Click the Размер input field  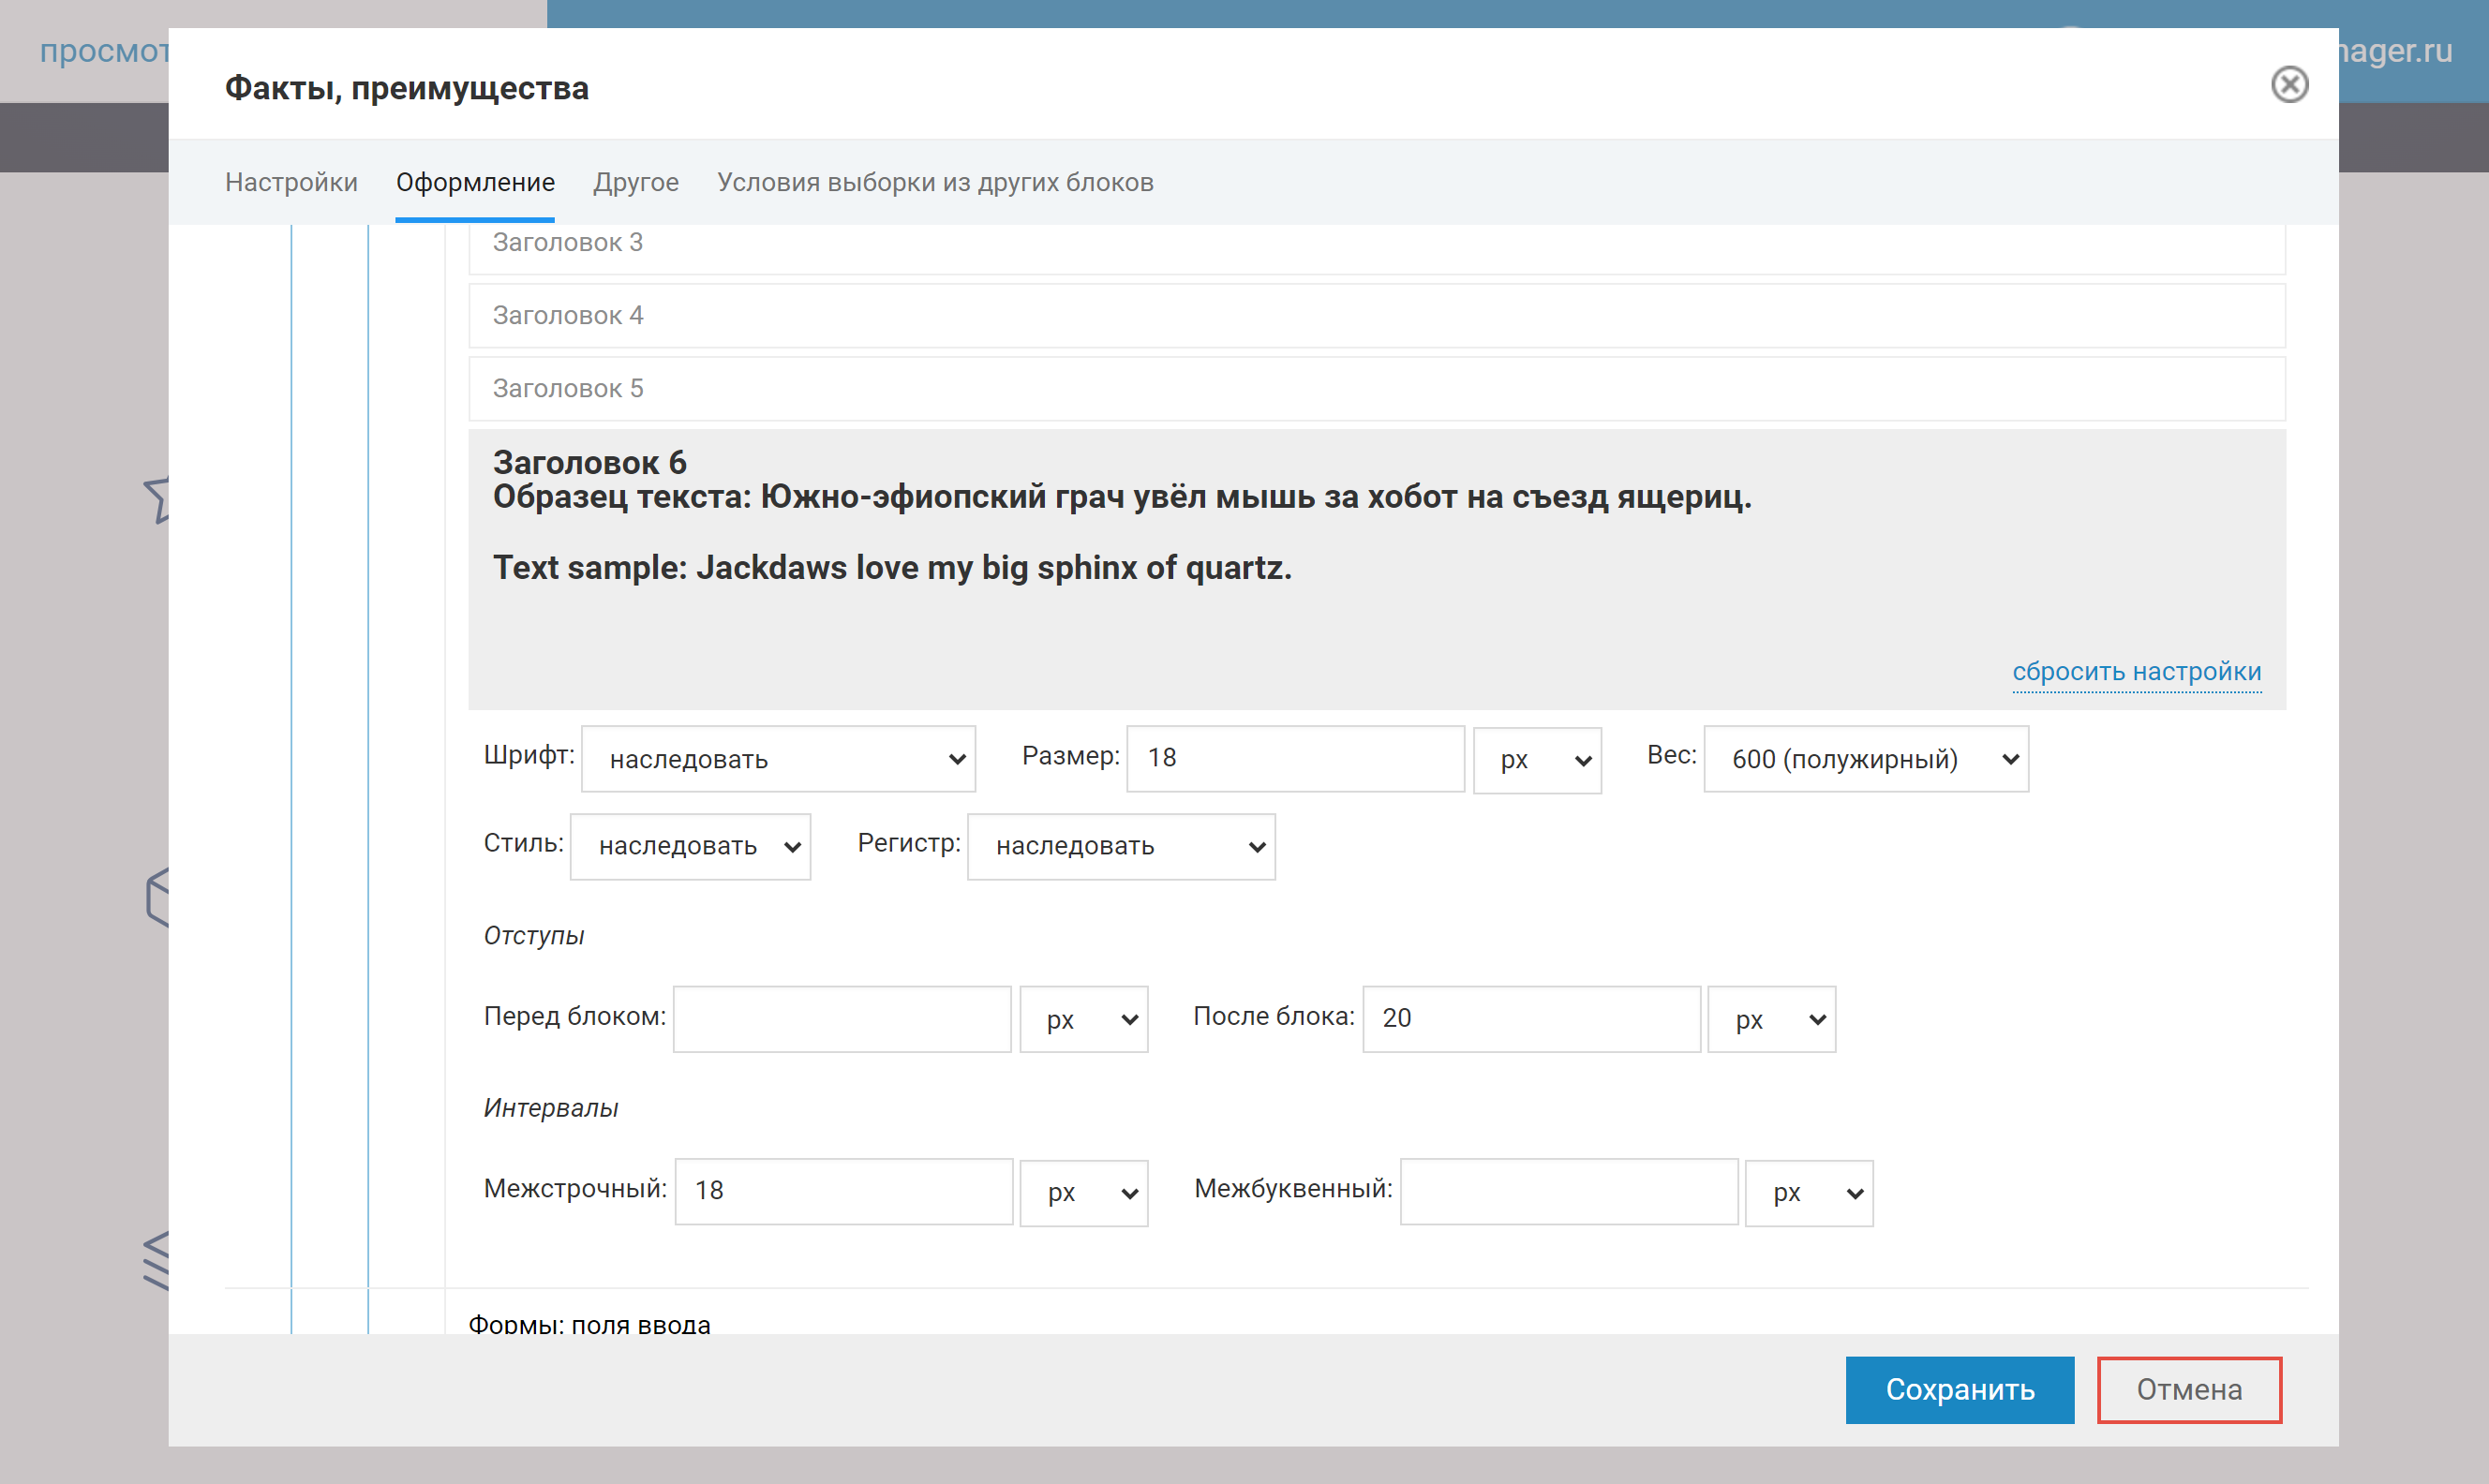(x=1294, y=759)
